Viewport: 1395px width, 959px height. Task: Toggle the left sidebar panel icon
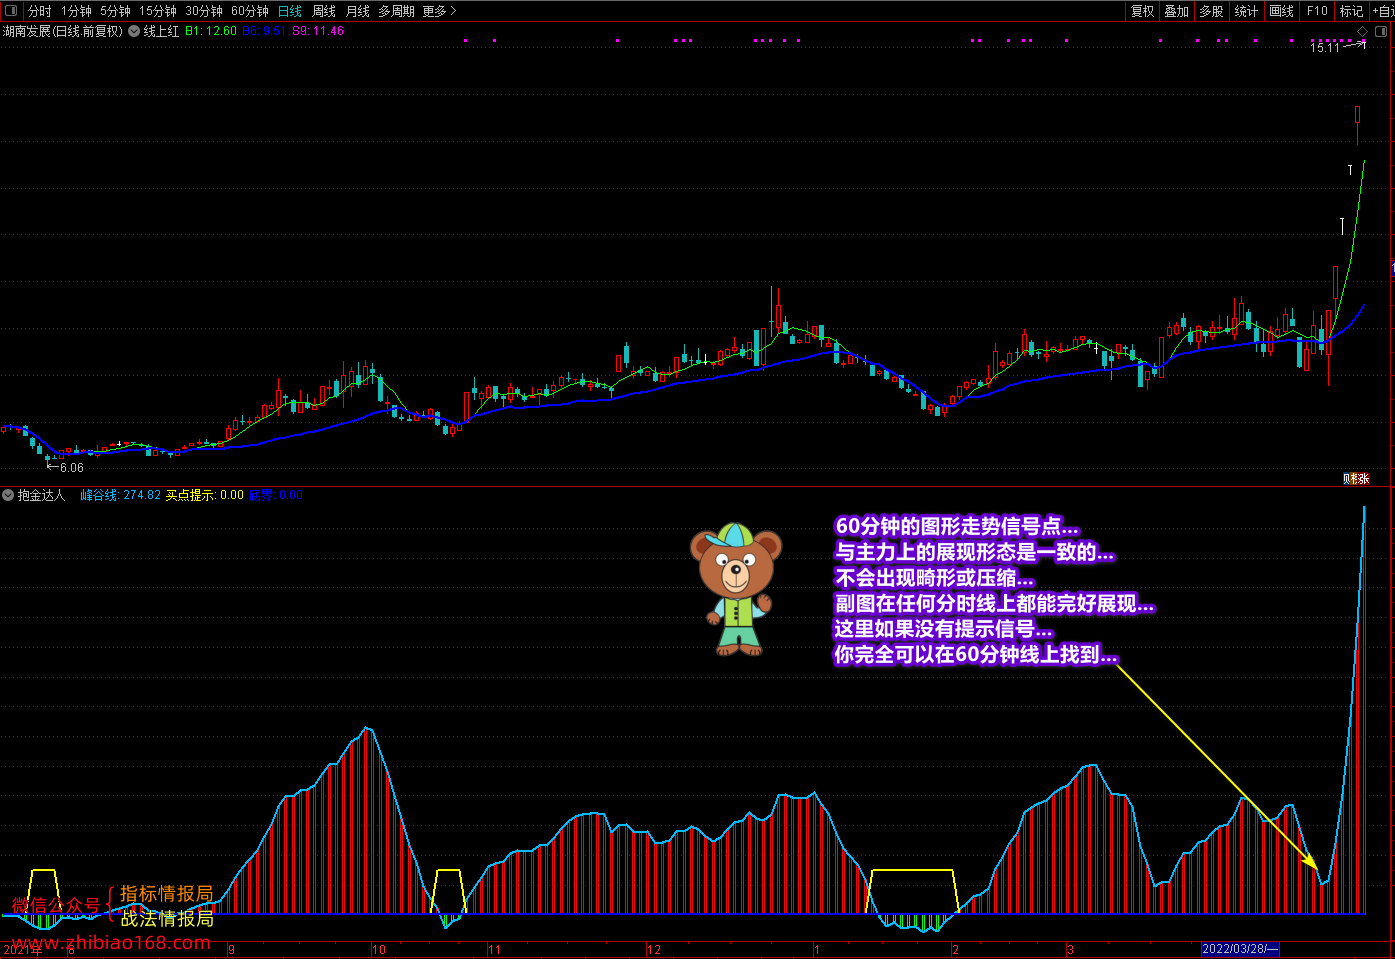pyautogui.click(x=10, y=11)
